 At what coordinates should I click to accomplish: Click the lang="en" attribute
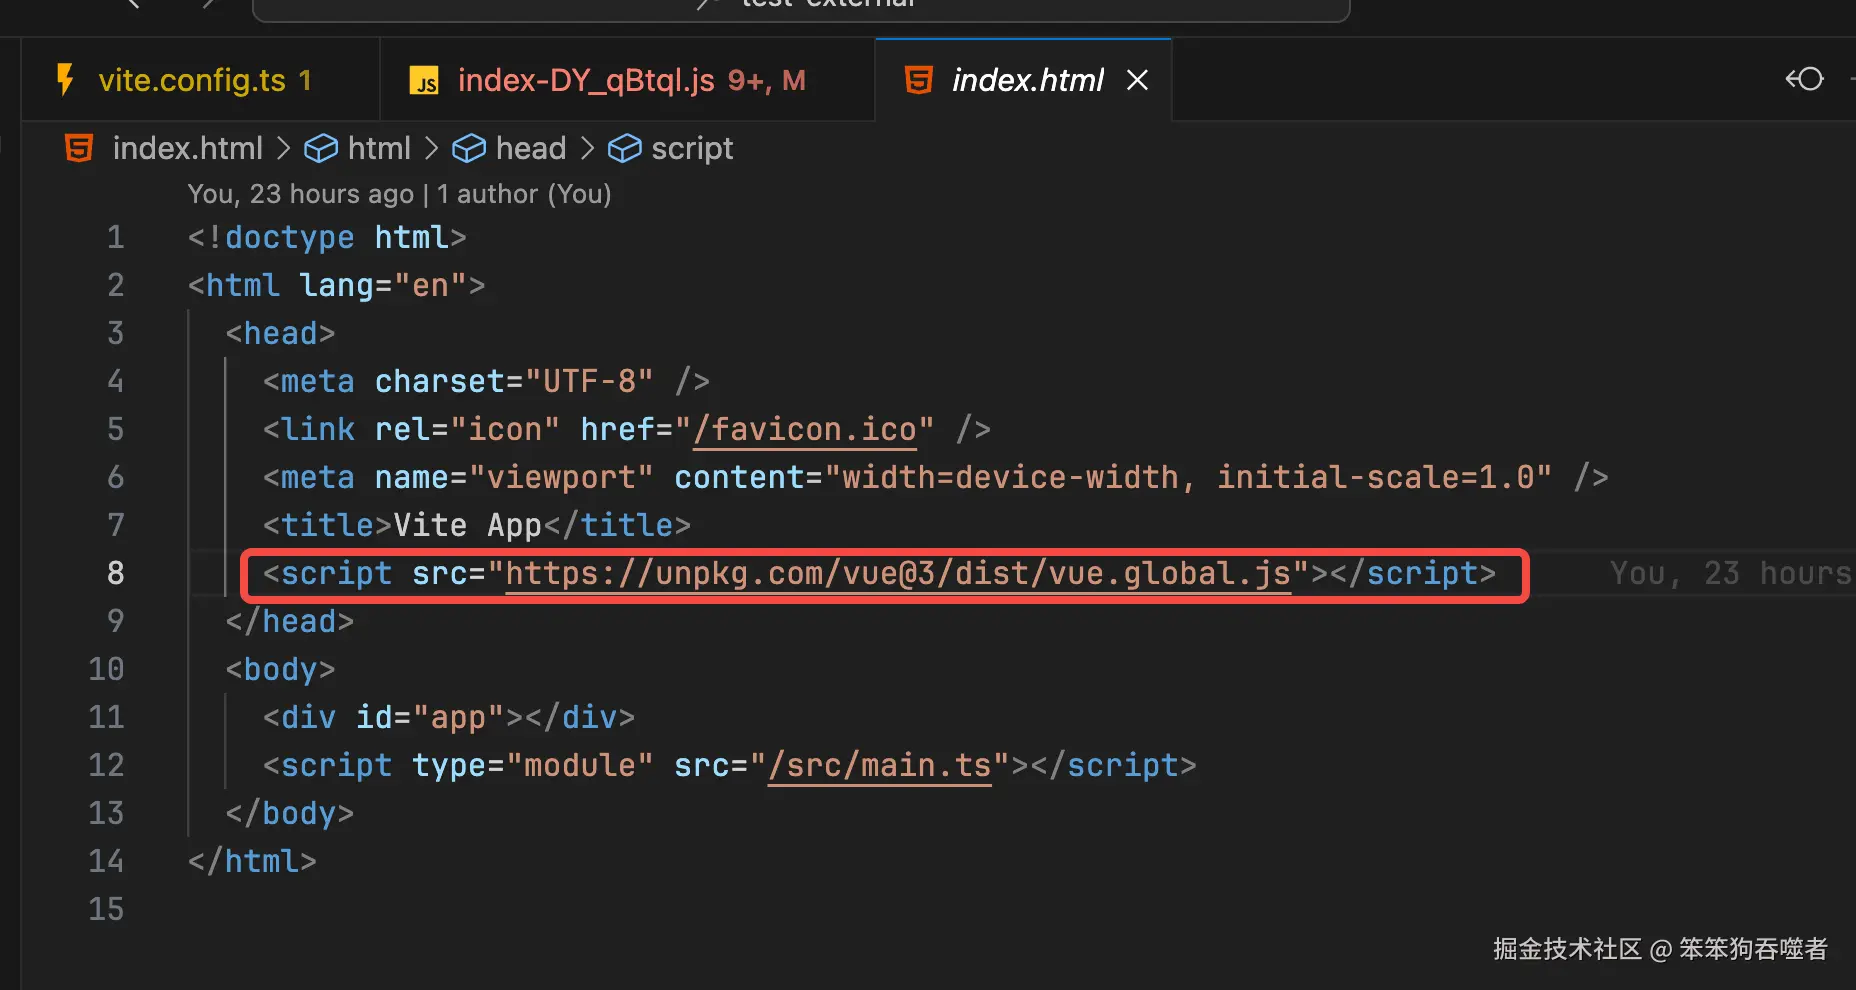click(x=383, y=286)
